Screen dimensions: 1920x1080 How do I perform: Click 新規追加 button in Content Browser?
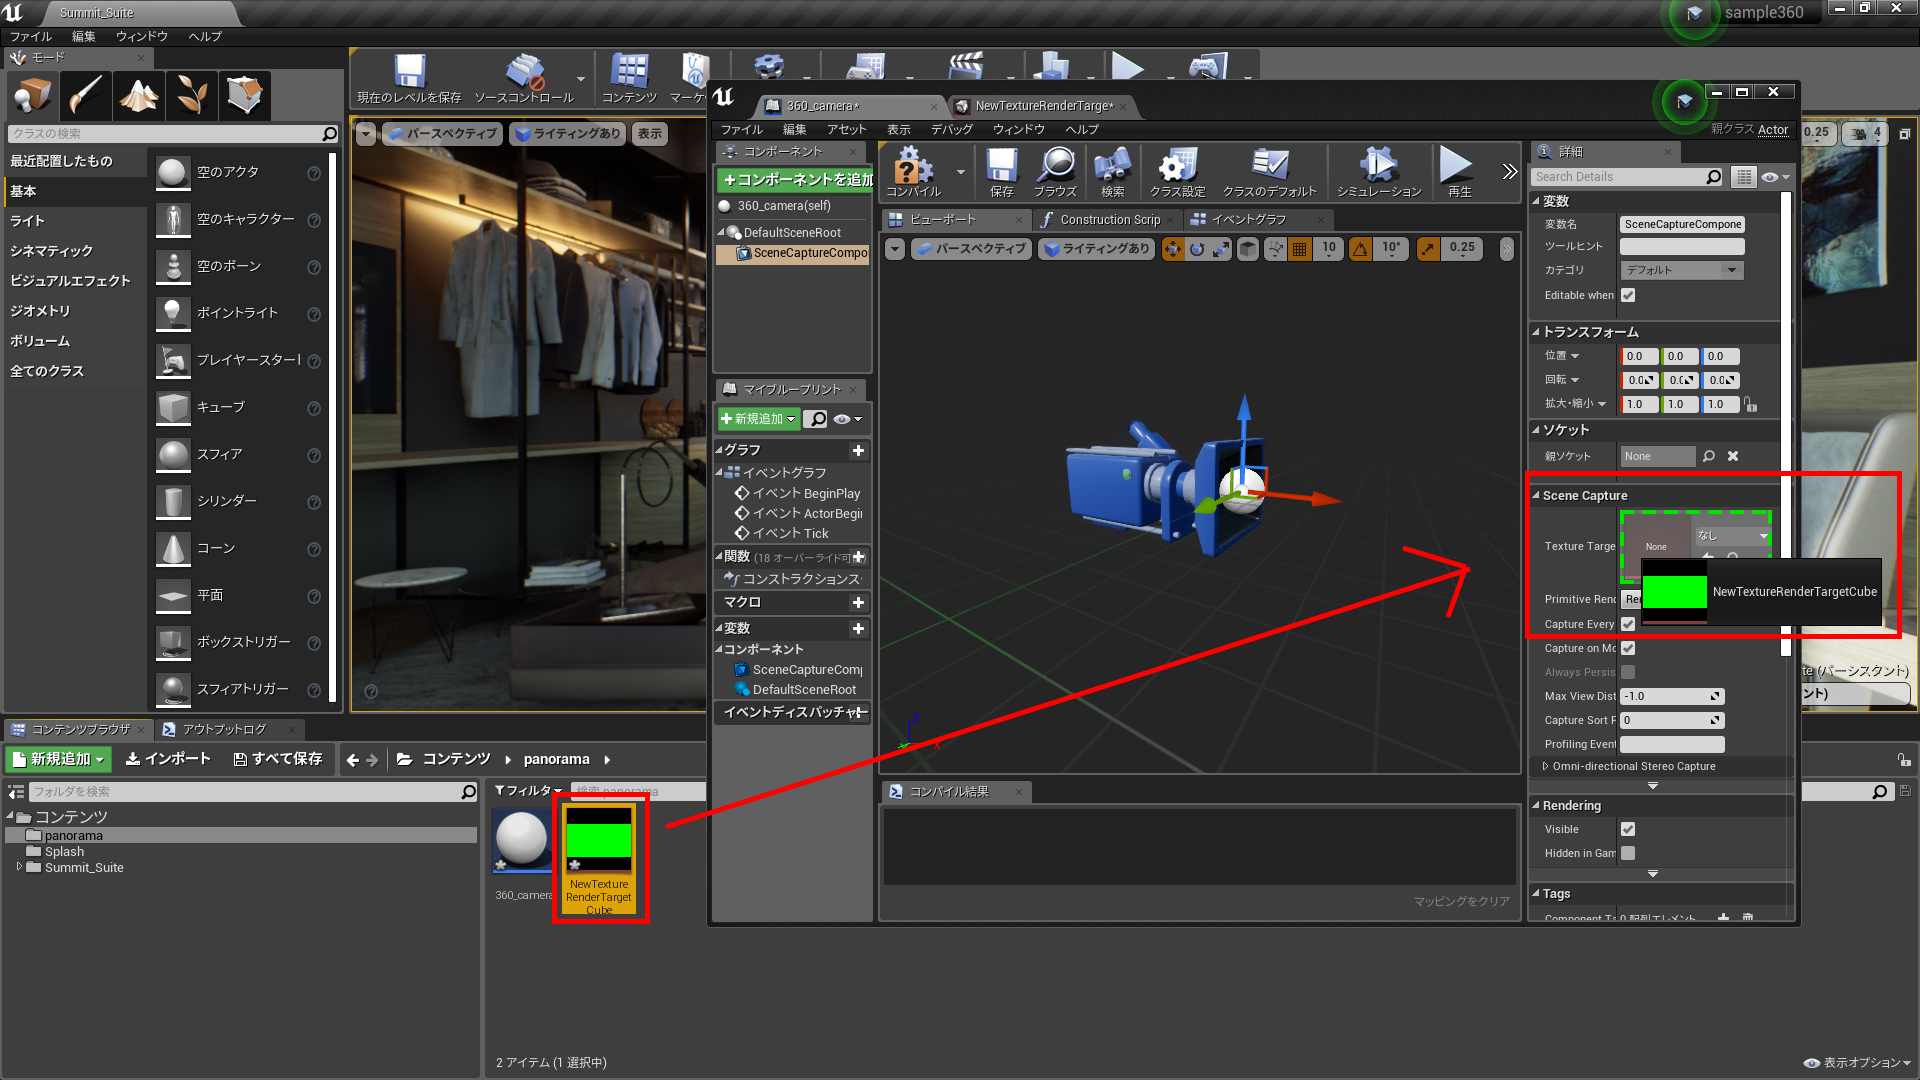click(58, 759)
